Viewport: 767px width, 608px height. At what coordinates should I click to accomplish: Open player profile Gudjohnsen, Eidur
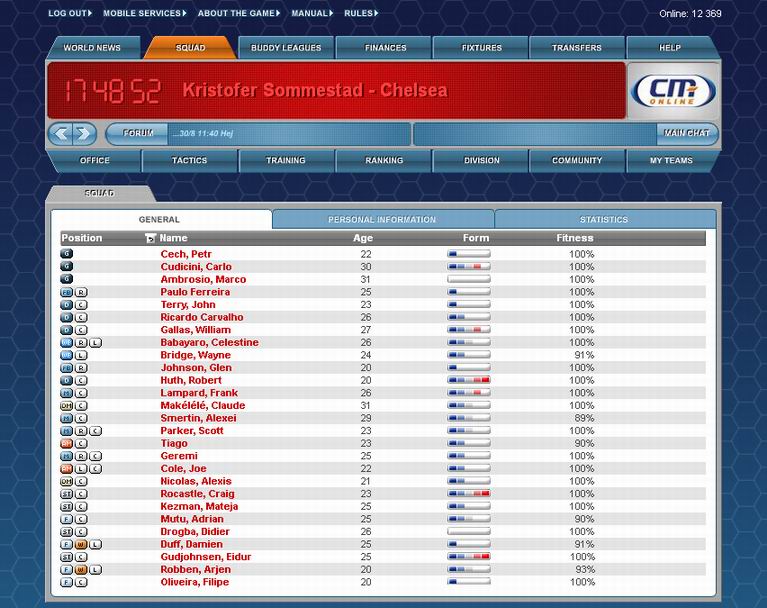point(205,557)
